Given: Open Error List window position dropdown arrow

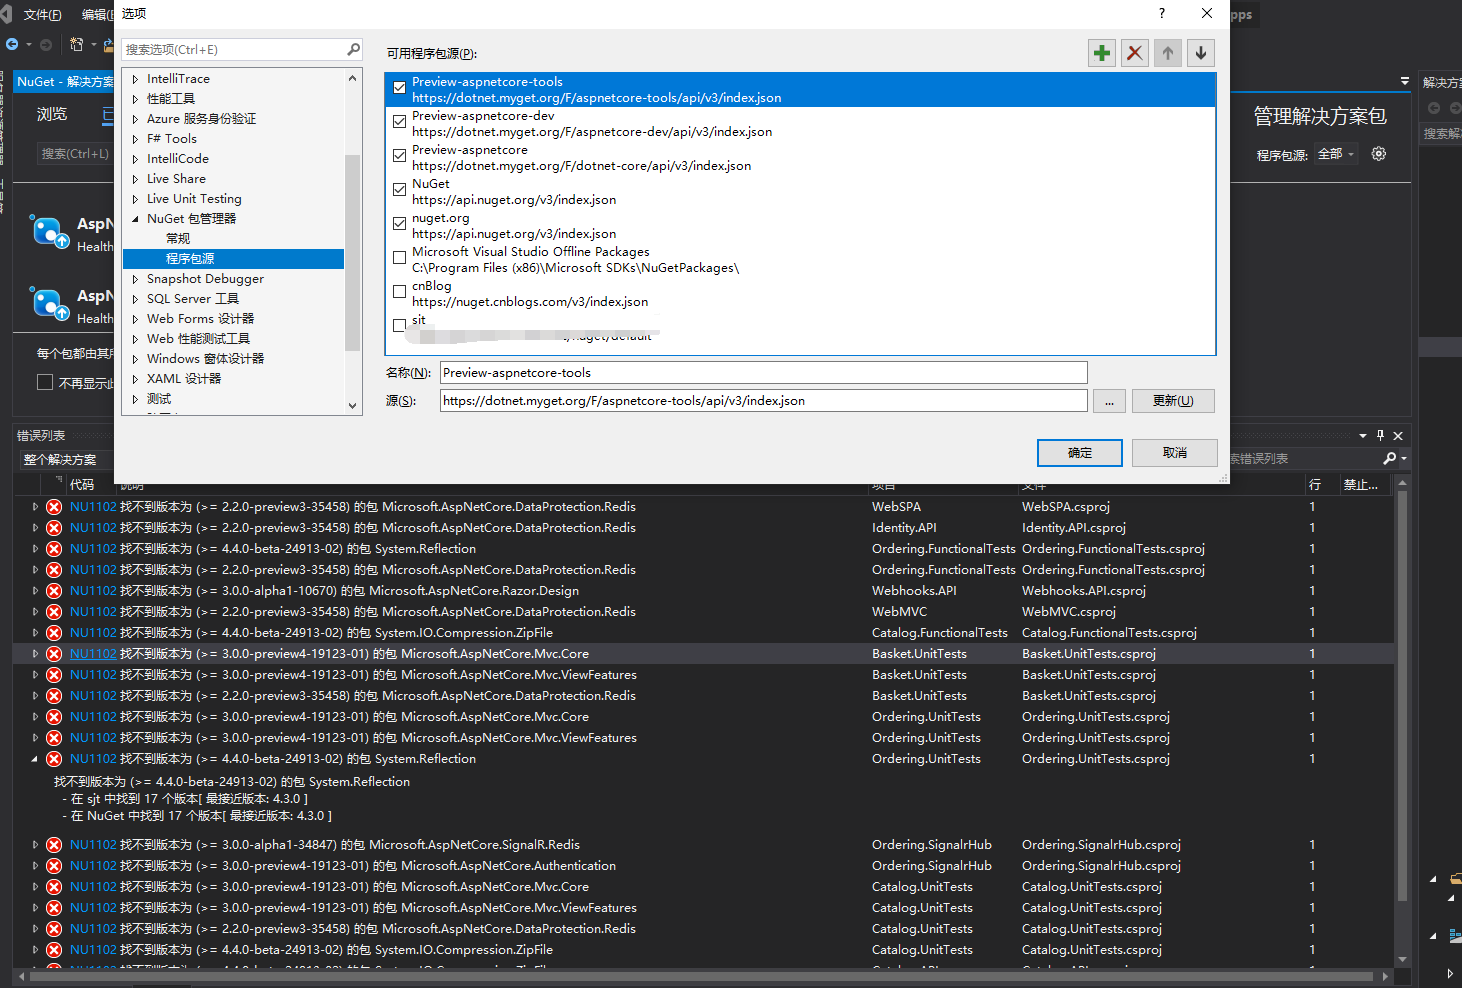Looking at the screenshot, I should (x=1363, y=435).
